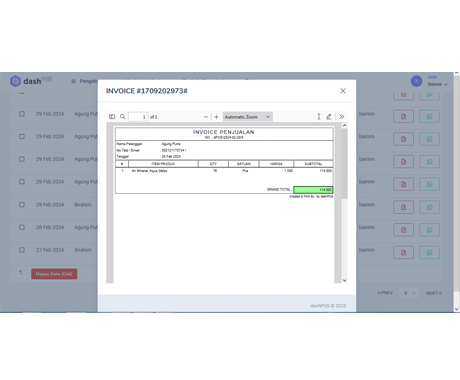The width and height of the screenshot is (460, 380).
Task: Close the invoice modal with X
Action: click(x=343, y=91)
